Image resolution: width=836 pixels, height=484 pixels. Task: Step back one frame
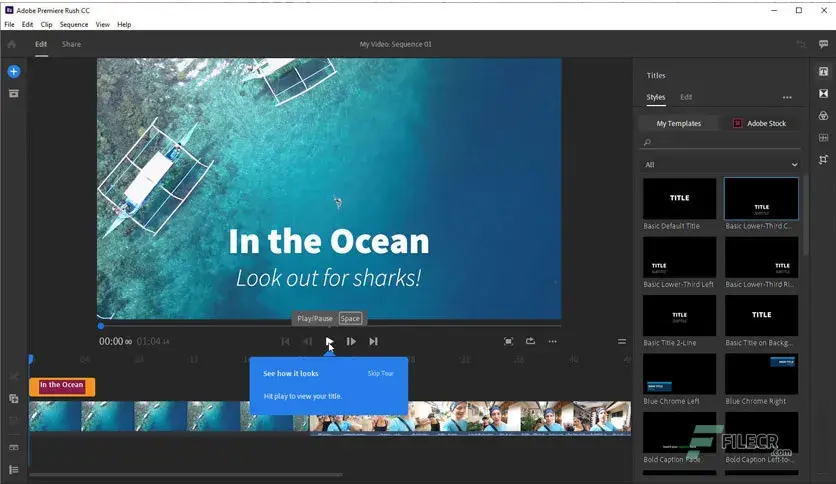[x=308, y=341]
